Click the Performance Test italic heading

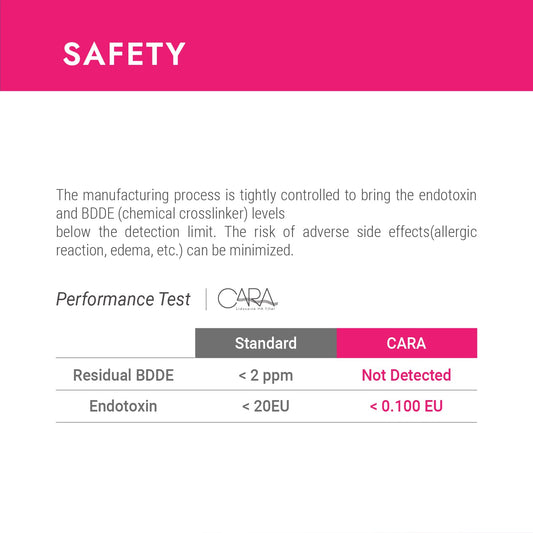[x=123, y=299]
